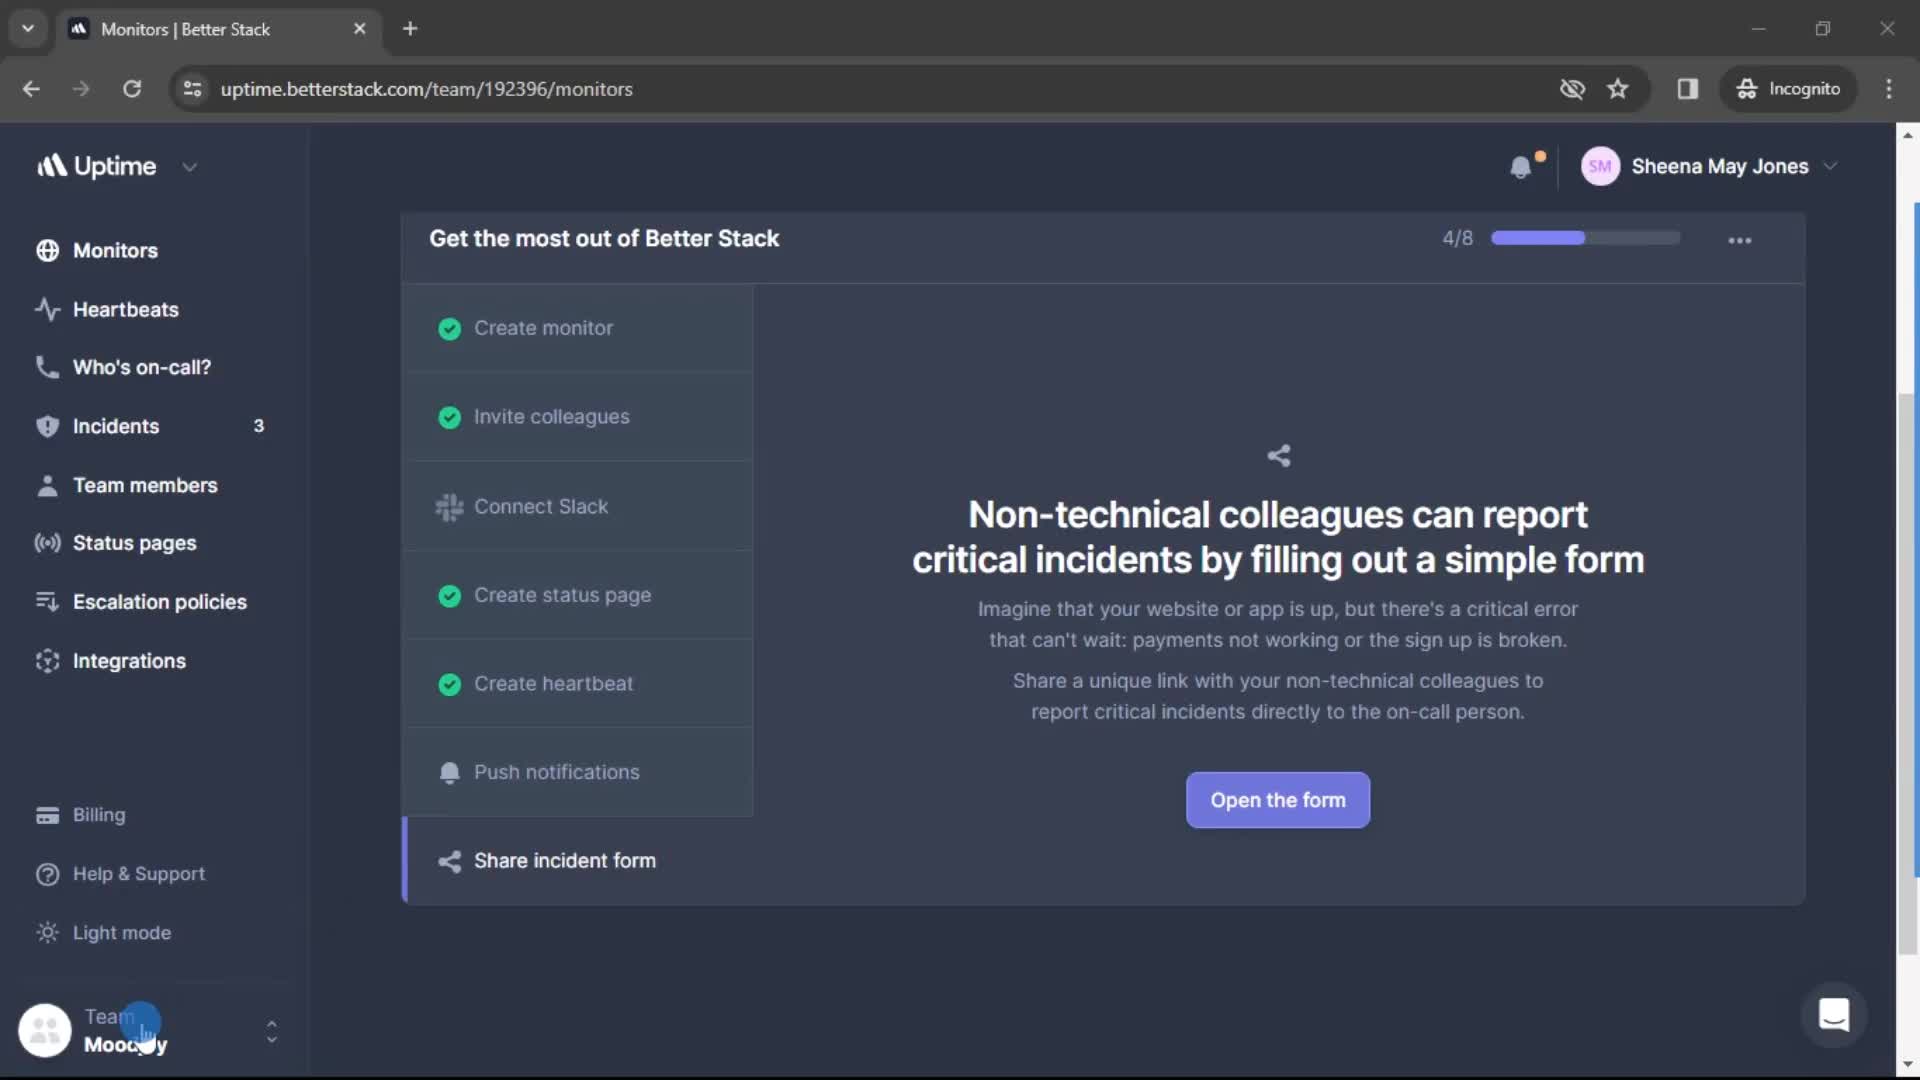The height and width of the screenshot is (1080, 1920).
Task: Select the Push notifications step
Action: coord(578,772)
